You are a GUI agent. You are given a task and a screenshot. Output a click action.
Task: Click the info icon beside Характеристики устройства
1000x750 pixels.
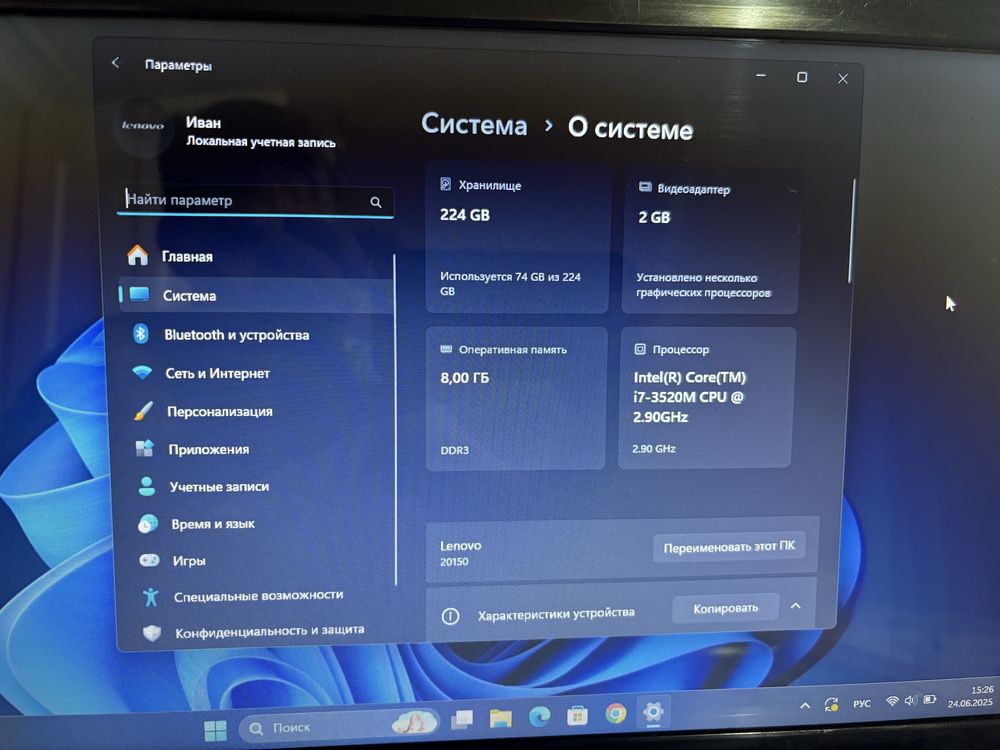click(450, 616)
